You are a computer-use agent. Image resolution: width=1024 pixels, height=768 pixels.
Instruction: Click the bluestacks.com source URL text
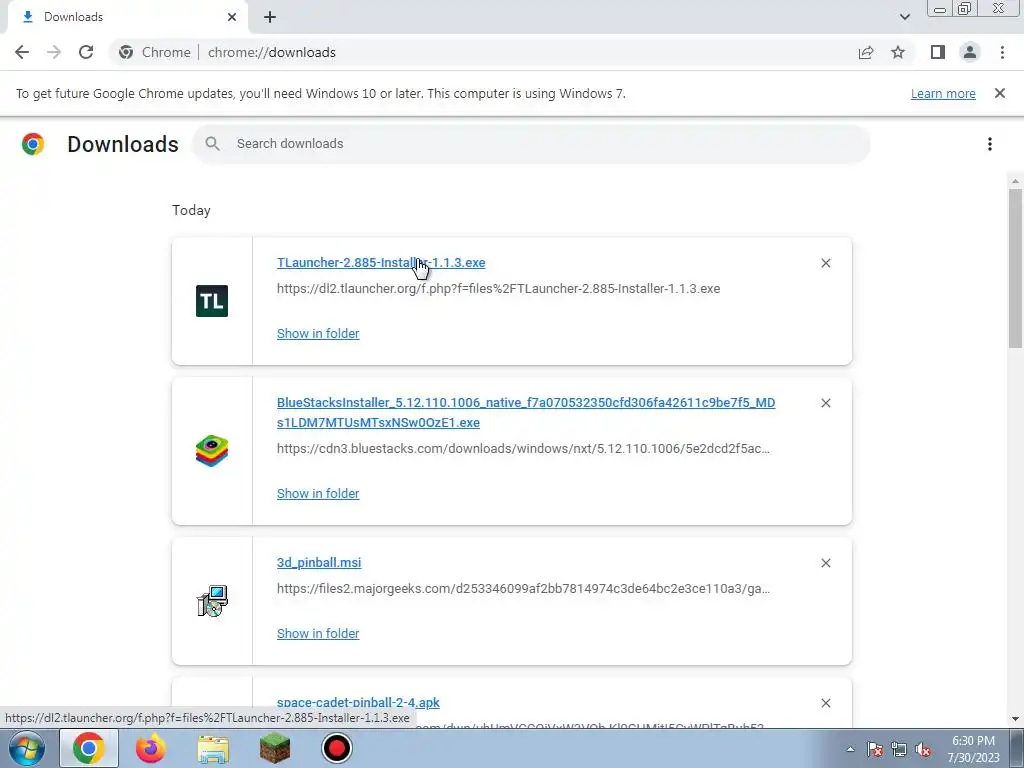click(x=523, y=449)
